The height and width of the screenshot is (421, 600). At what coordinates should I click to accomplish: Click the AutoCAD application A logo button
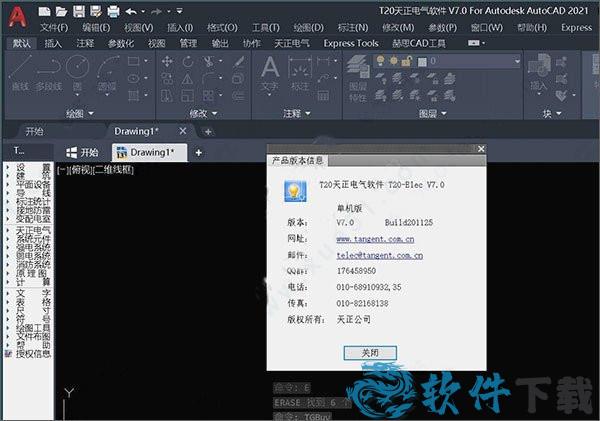17,18
